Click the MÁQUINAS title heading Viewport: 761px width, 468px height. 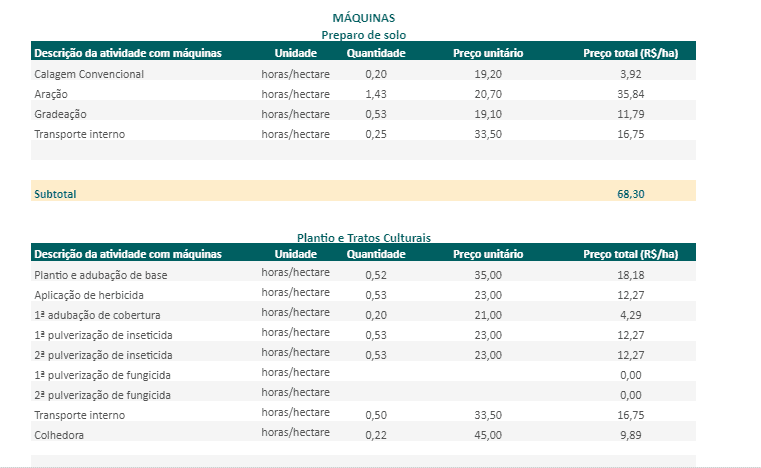tap(363, 18)
